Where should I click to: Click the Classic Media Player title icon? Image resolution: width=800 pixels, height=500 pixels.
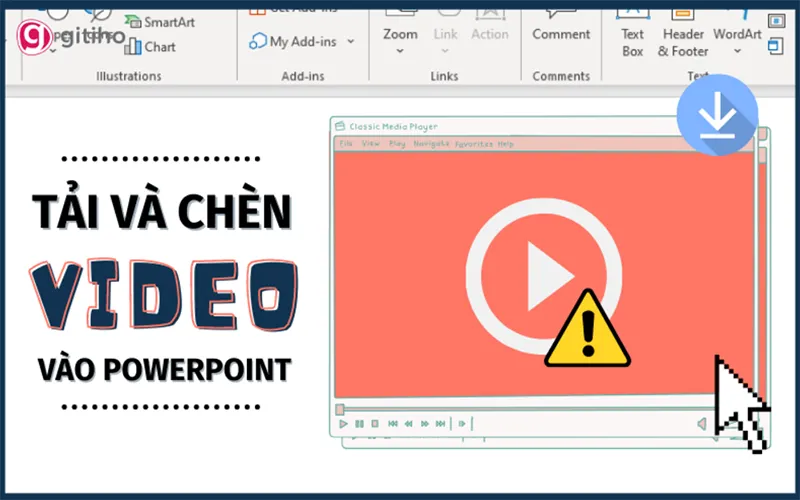(x=340, y=126)
